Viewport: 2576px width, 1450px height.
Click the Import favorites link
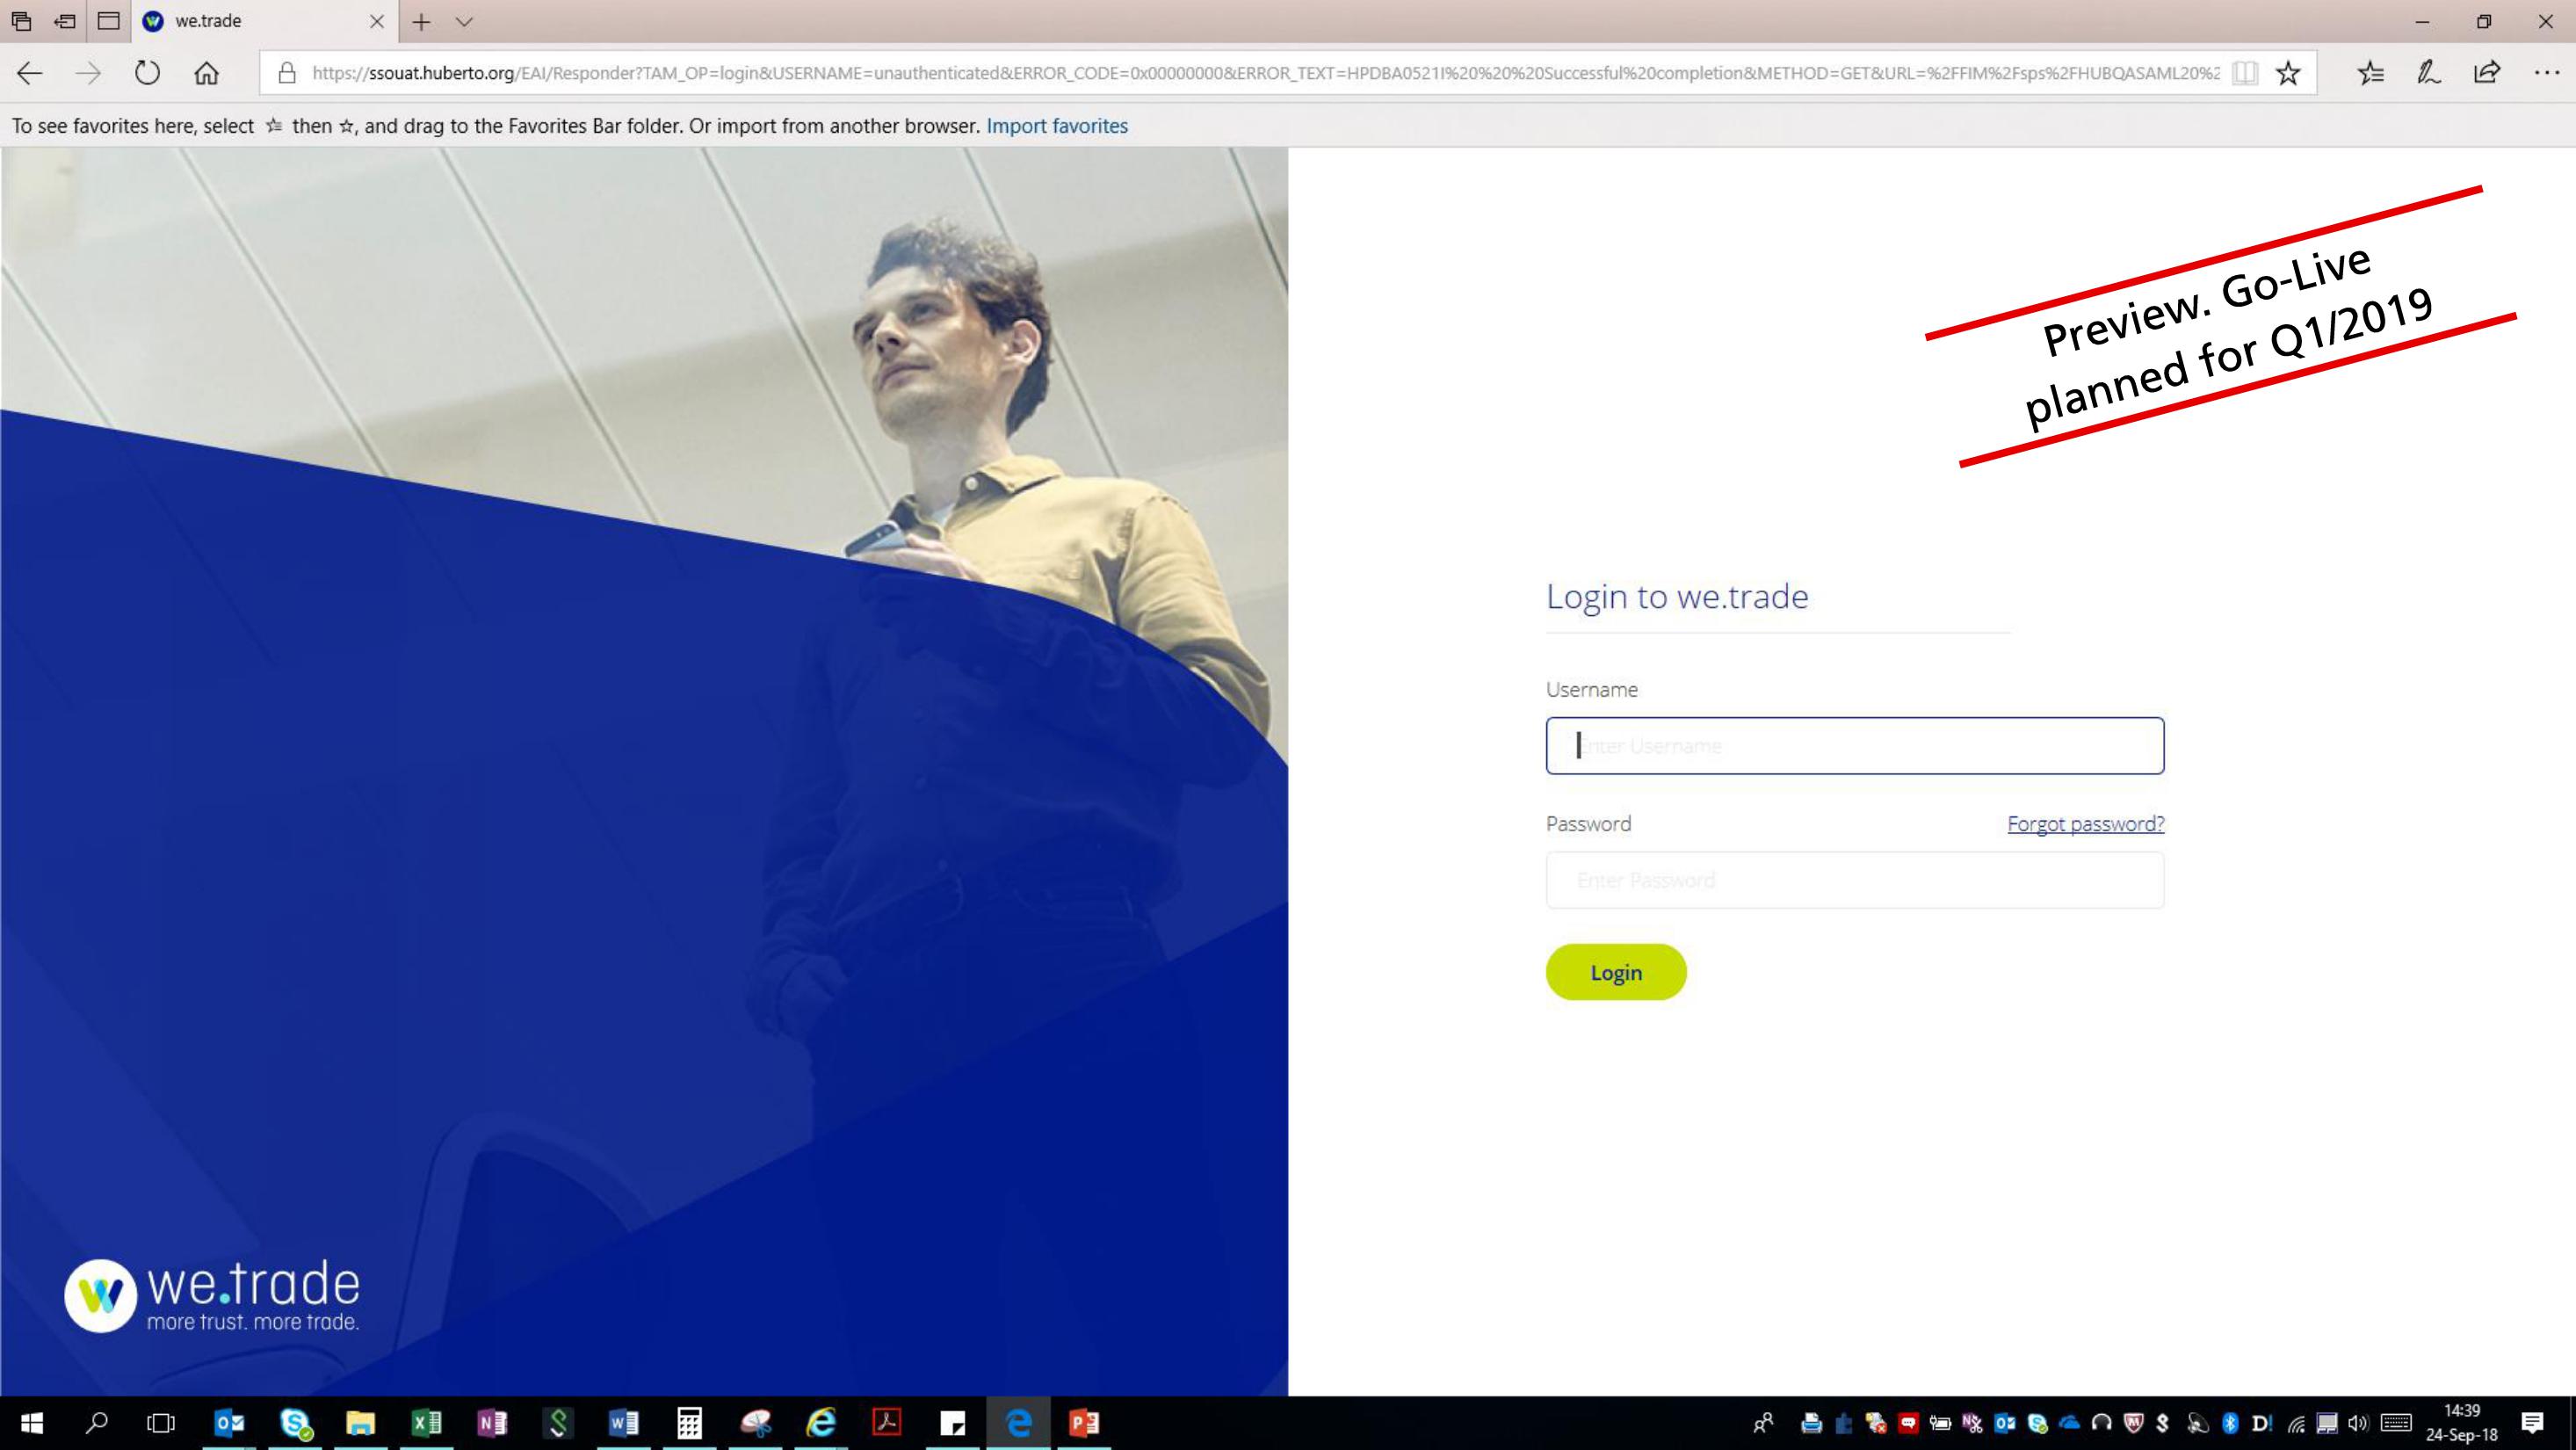(1056, 126)
